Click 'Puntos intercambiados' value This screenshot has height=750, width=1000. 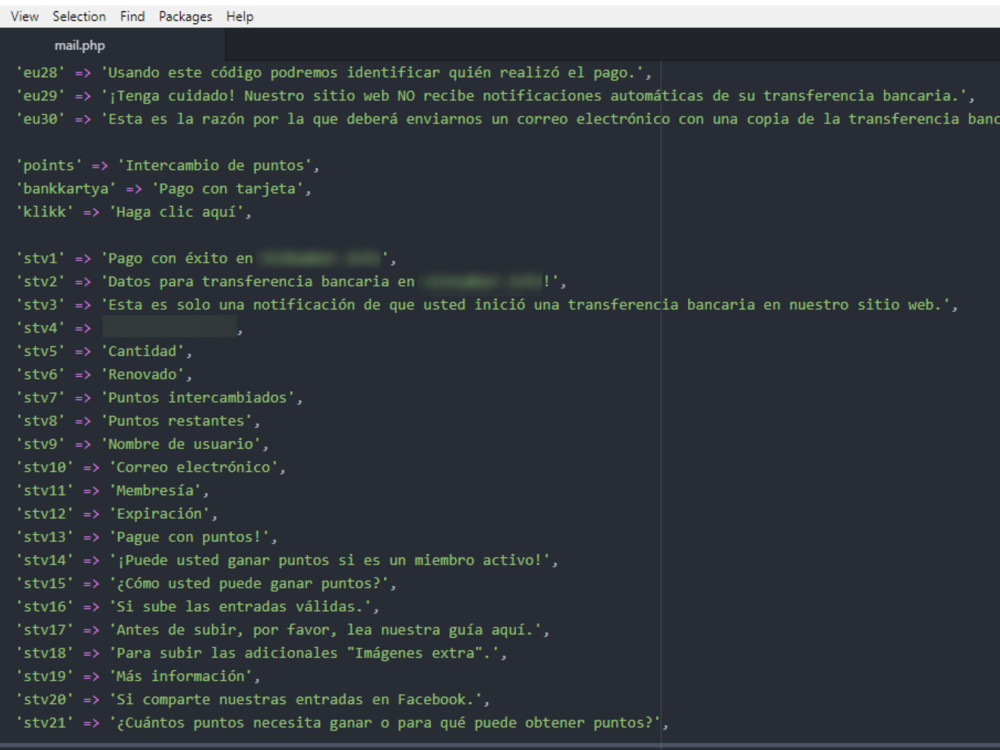(x=198, y=398)
